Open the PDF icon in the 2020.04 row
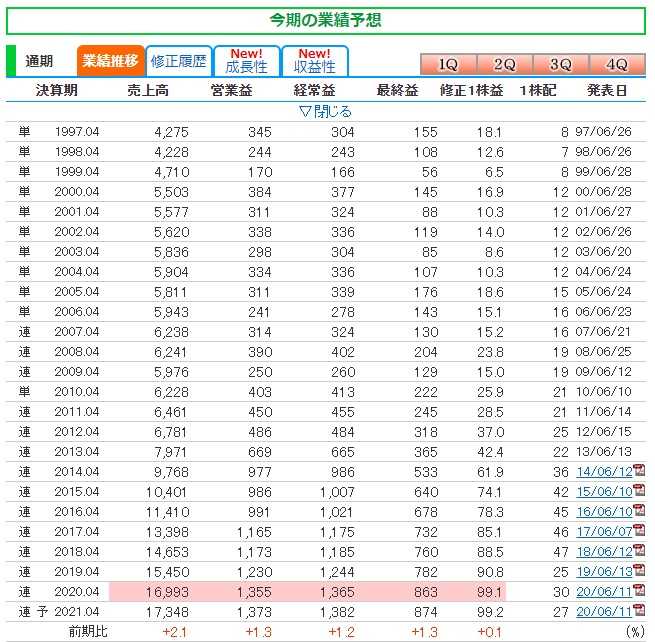The image size is (655, 642). tap(639, 590)
